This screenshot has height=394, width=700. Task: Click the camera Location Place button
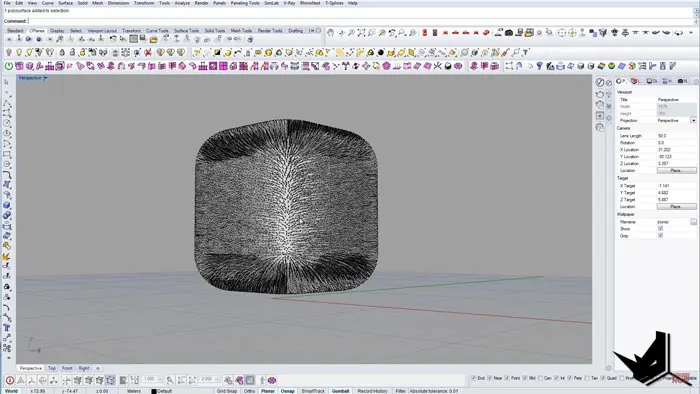click(676, 170)
